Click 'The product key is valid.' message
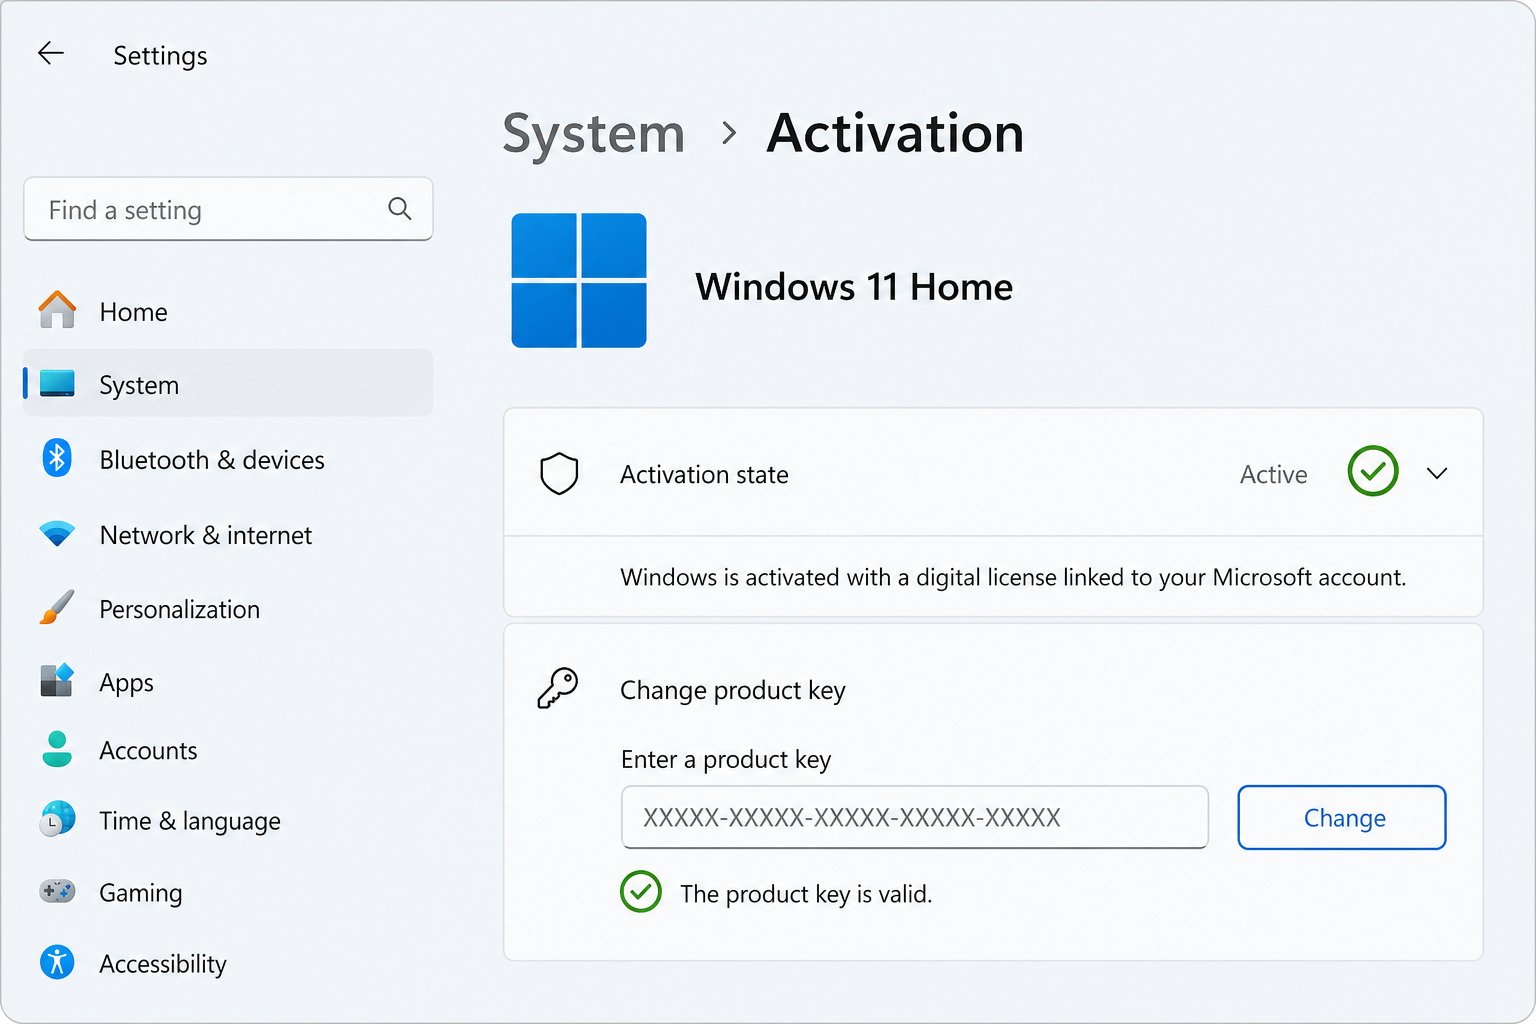1536x1024 pixels. click(806, 893)
